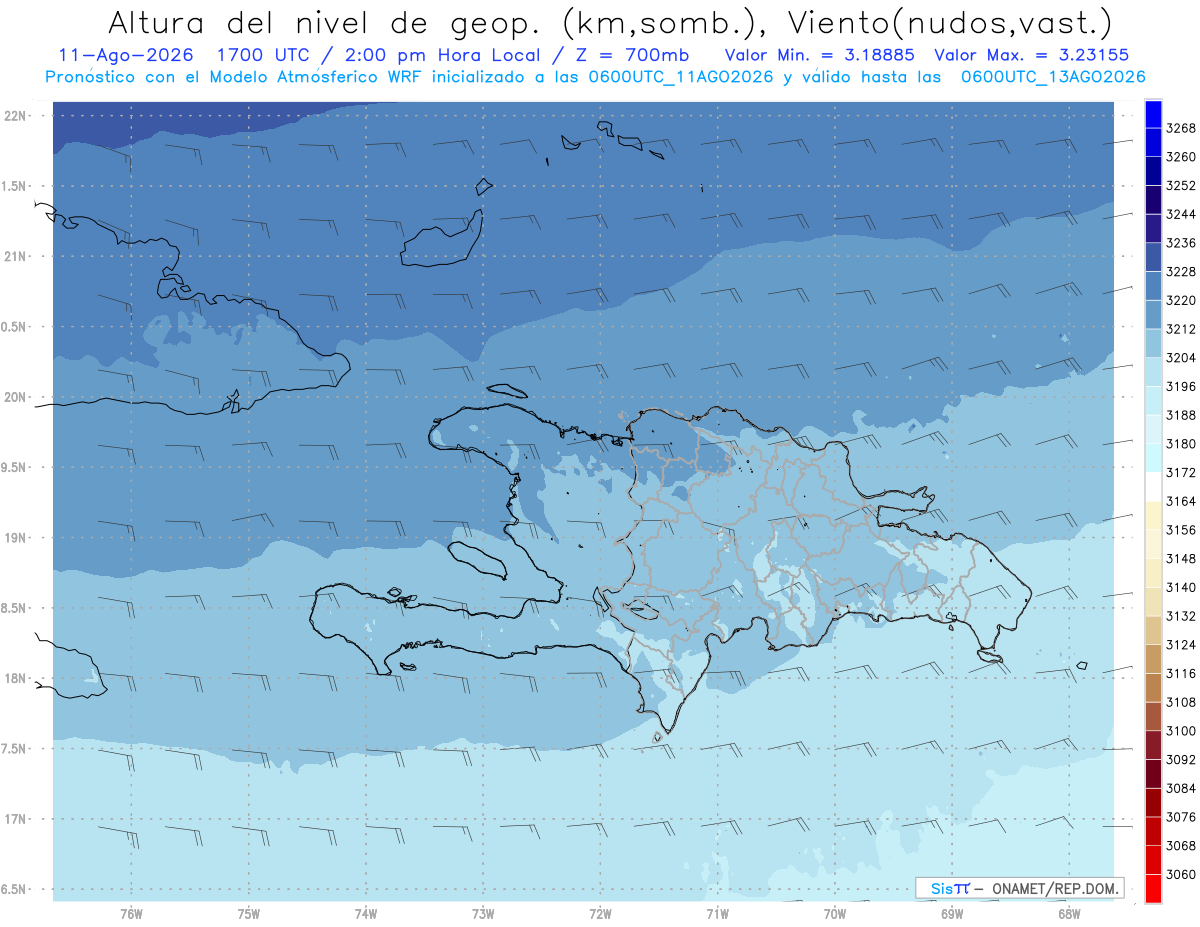1200x927 pixels.
Task: Click the 'Z = 700mb' level text
Action: 630,56
